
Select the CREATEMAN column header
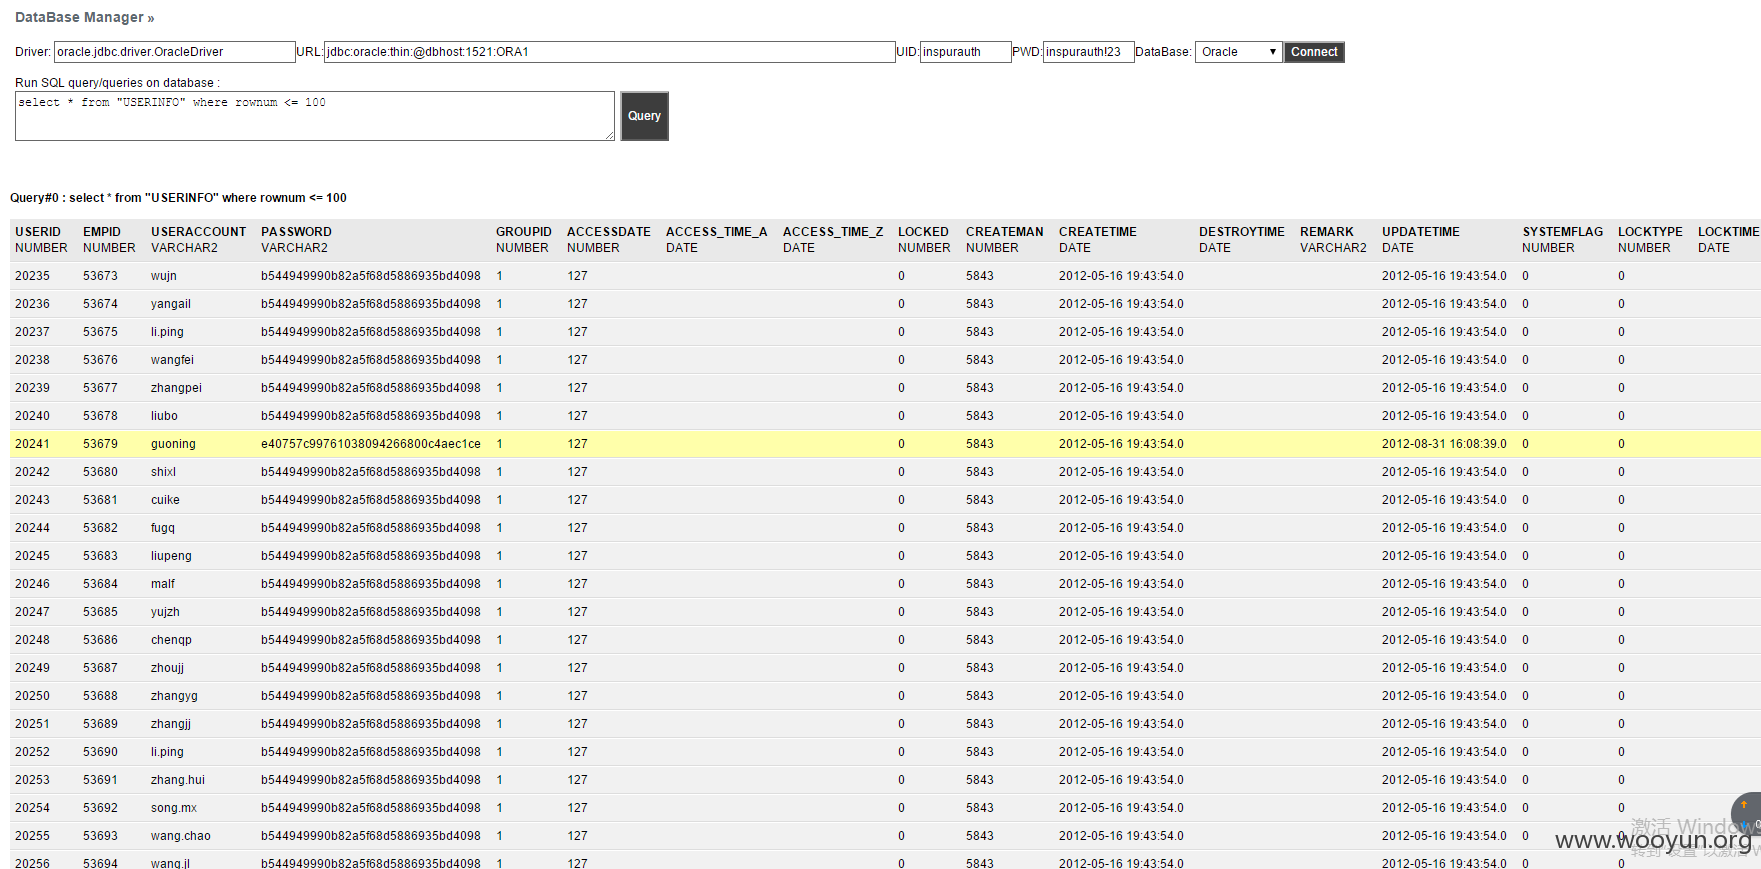pyautogui.click(x=1005, y=232)
